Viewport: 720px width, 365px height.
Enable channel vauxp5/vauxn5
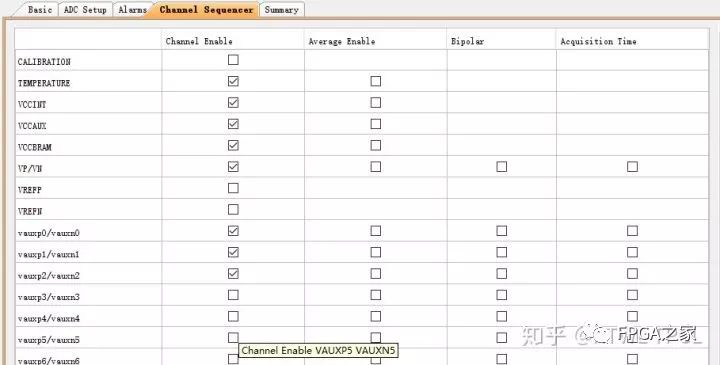point(233,338)
